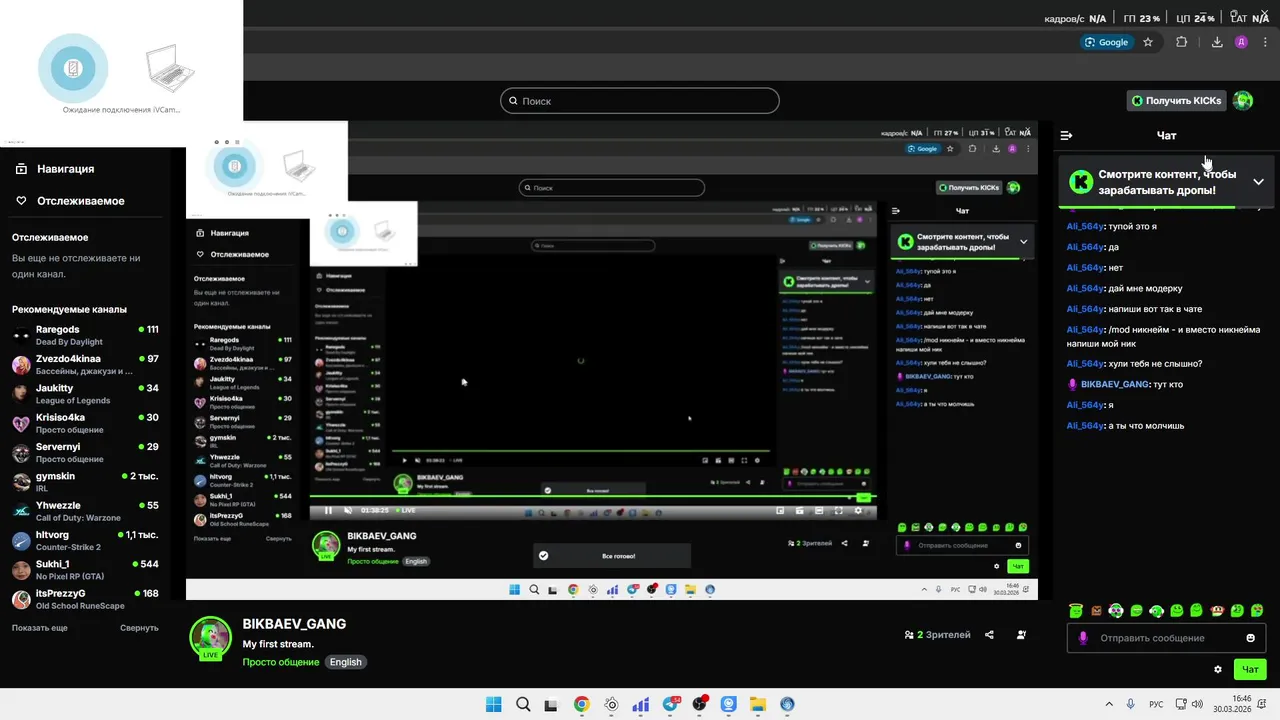Open the Yhwezzle Call of Duty channel

(x=85, y=512)
